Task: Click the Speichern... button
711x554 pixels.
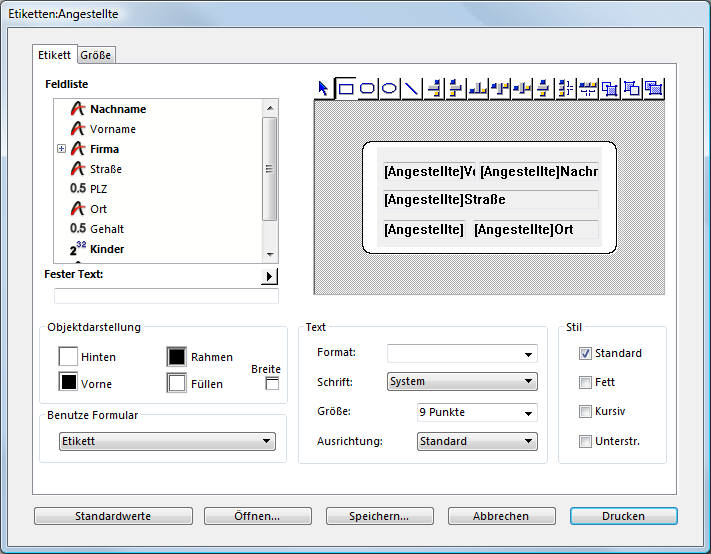Action: point(380,516)
